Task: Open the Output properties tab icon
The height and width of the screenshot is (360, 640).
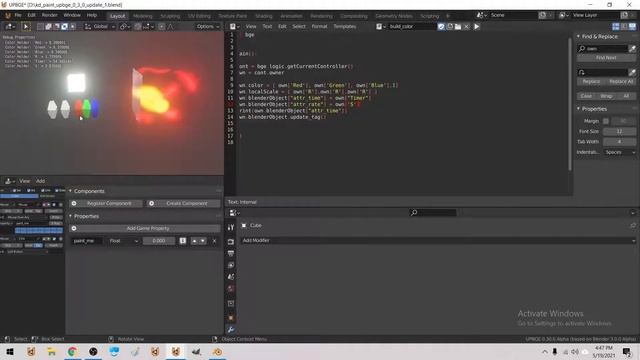Action: click(231, 253)
